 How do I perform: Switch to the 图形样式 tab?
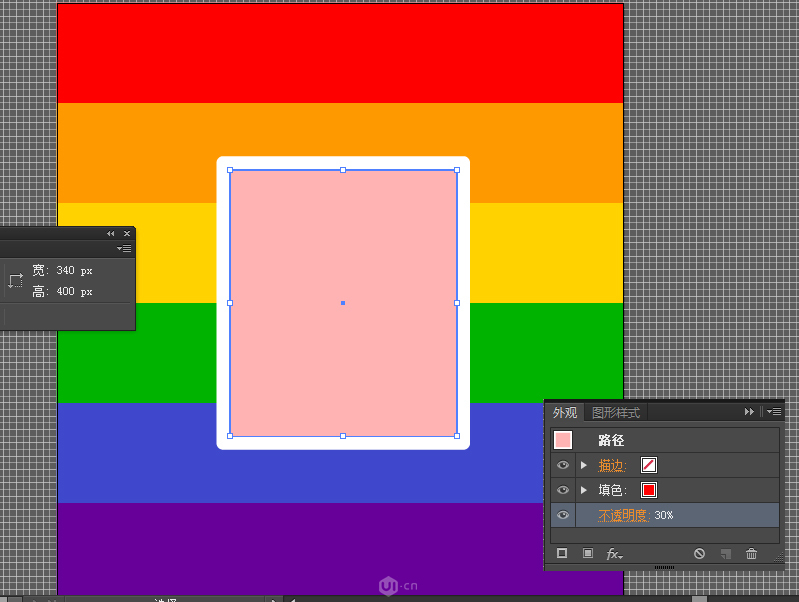pyautogui.click(x=616, y=412)
